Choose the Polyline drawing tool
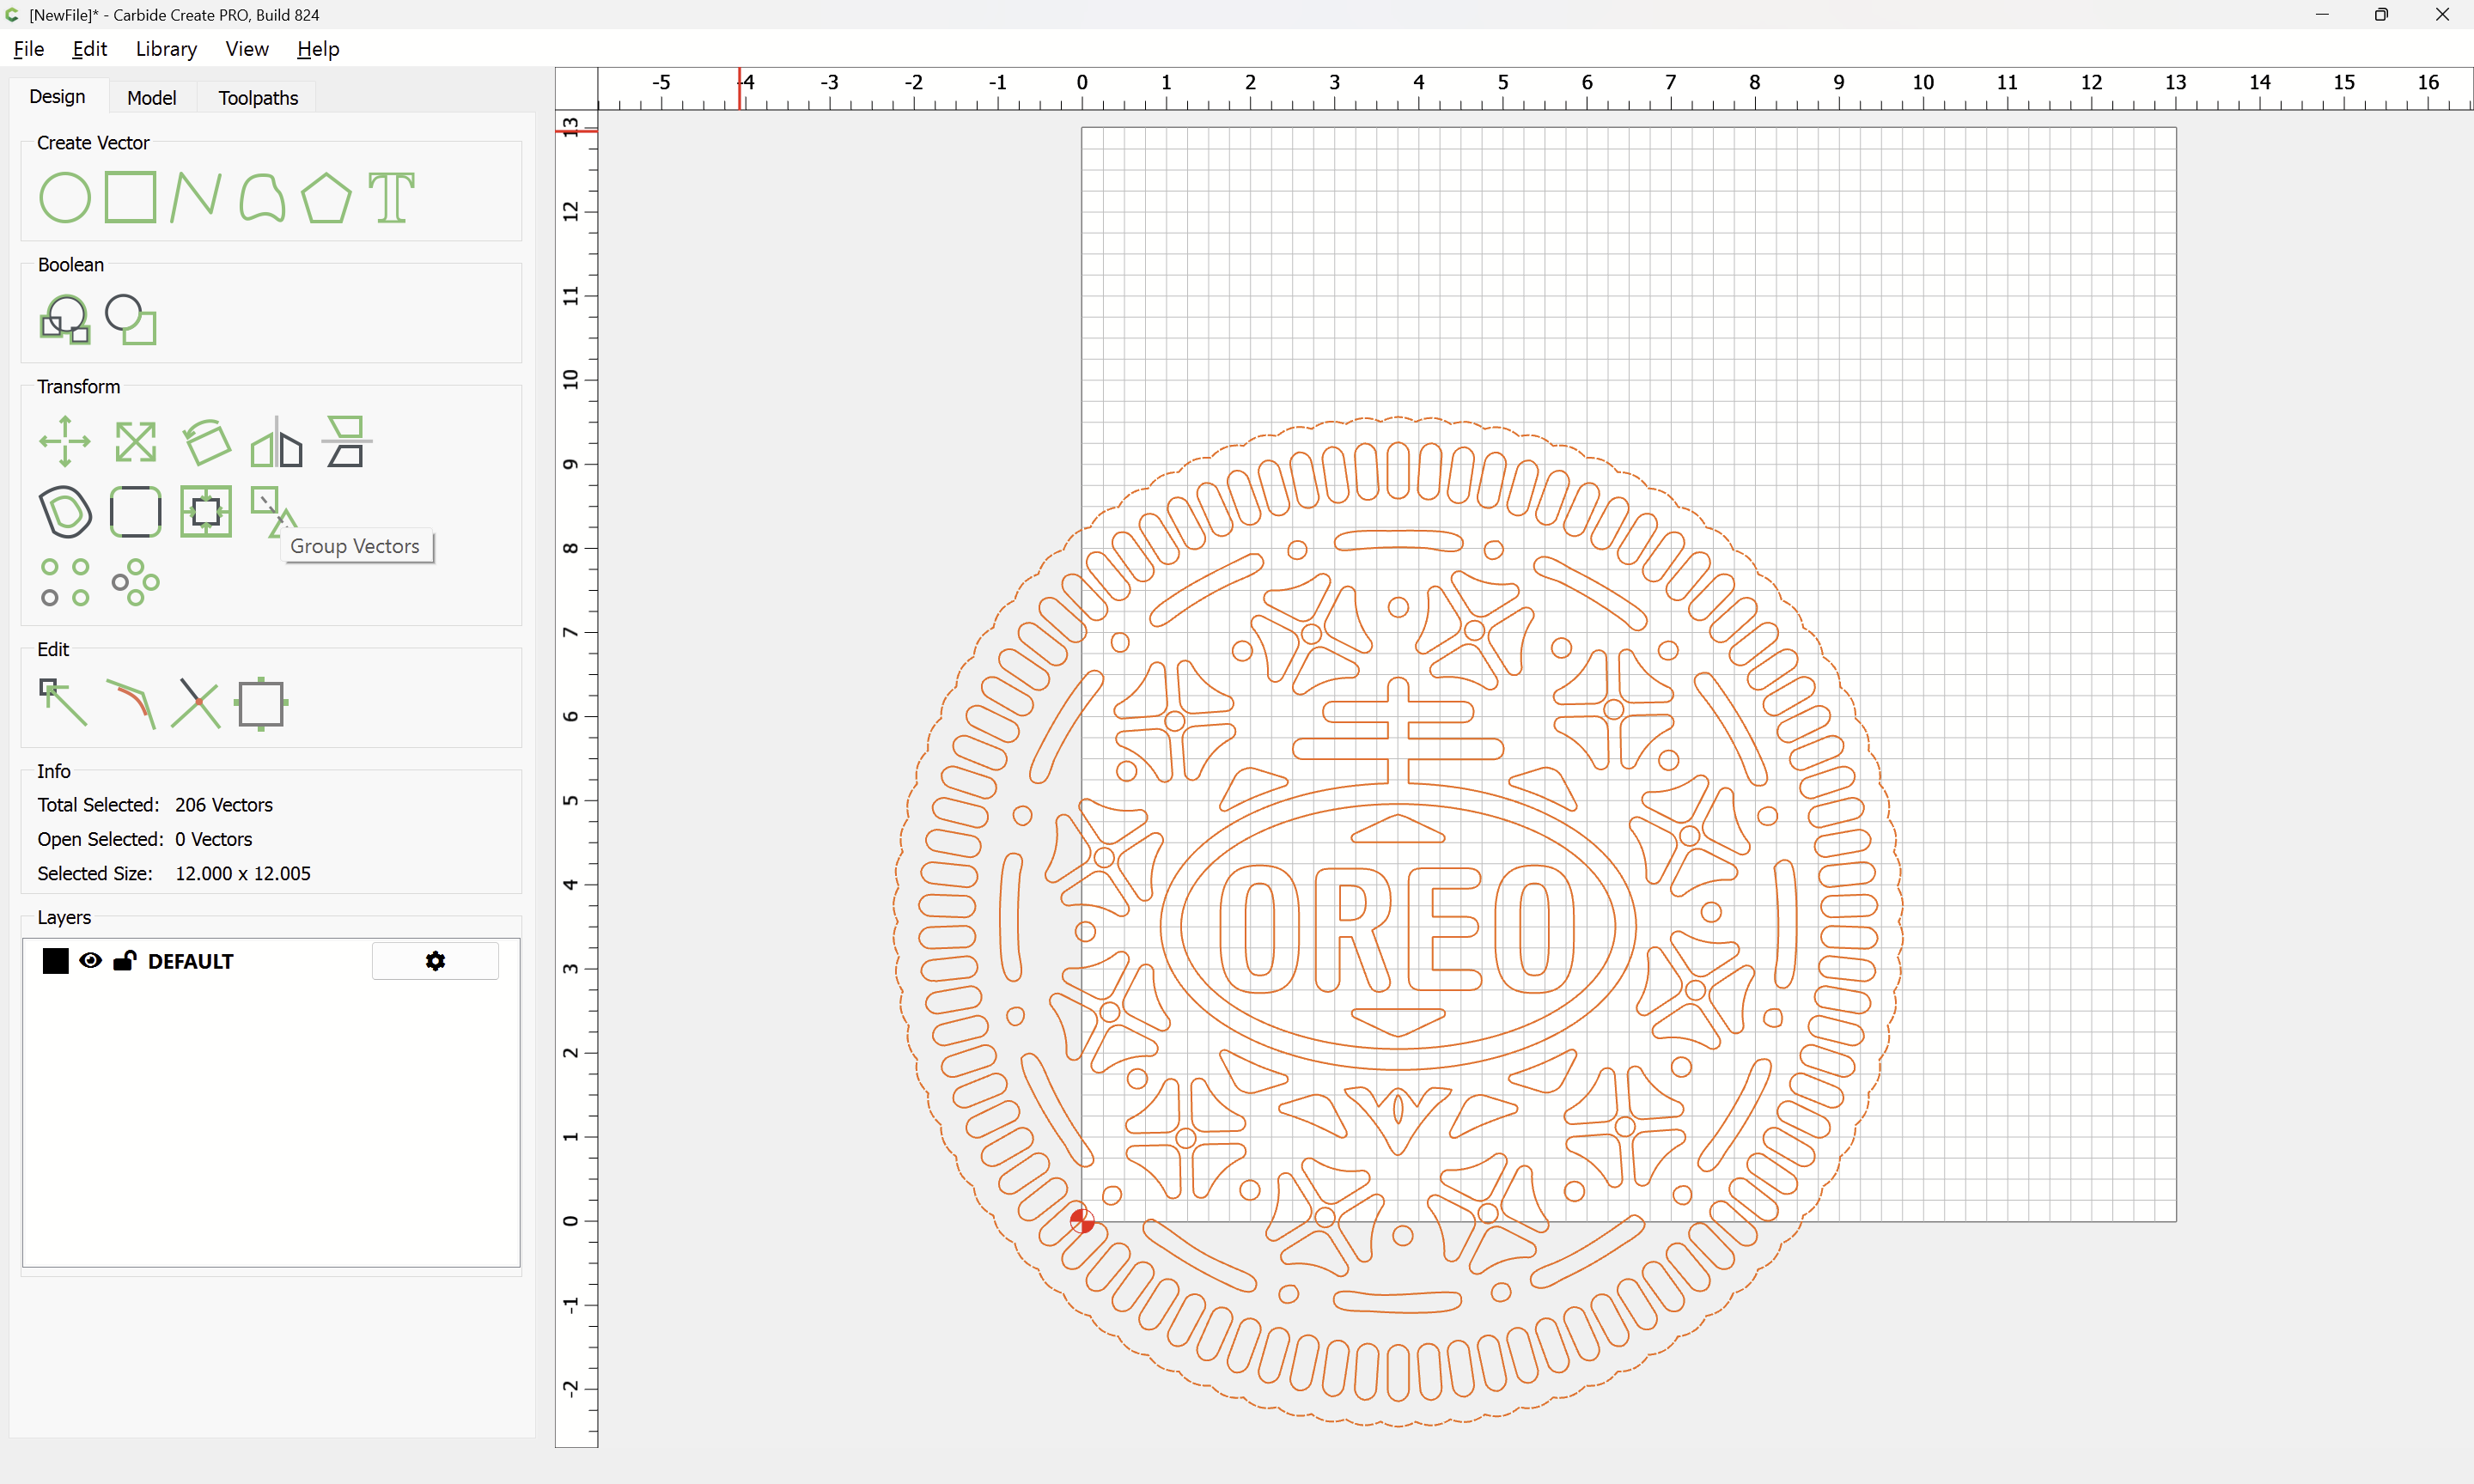 [x=195, y=197]
